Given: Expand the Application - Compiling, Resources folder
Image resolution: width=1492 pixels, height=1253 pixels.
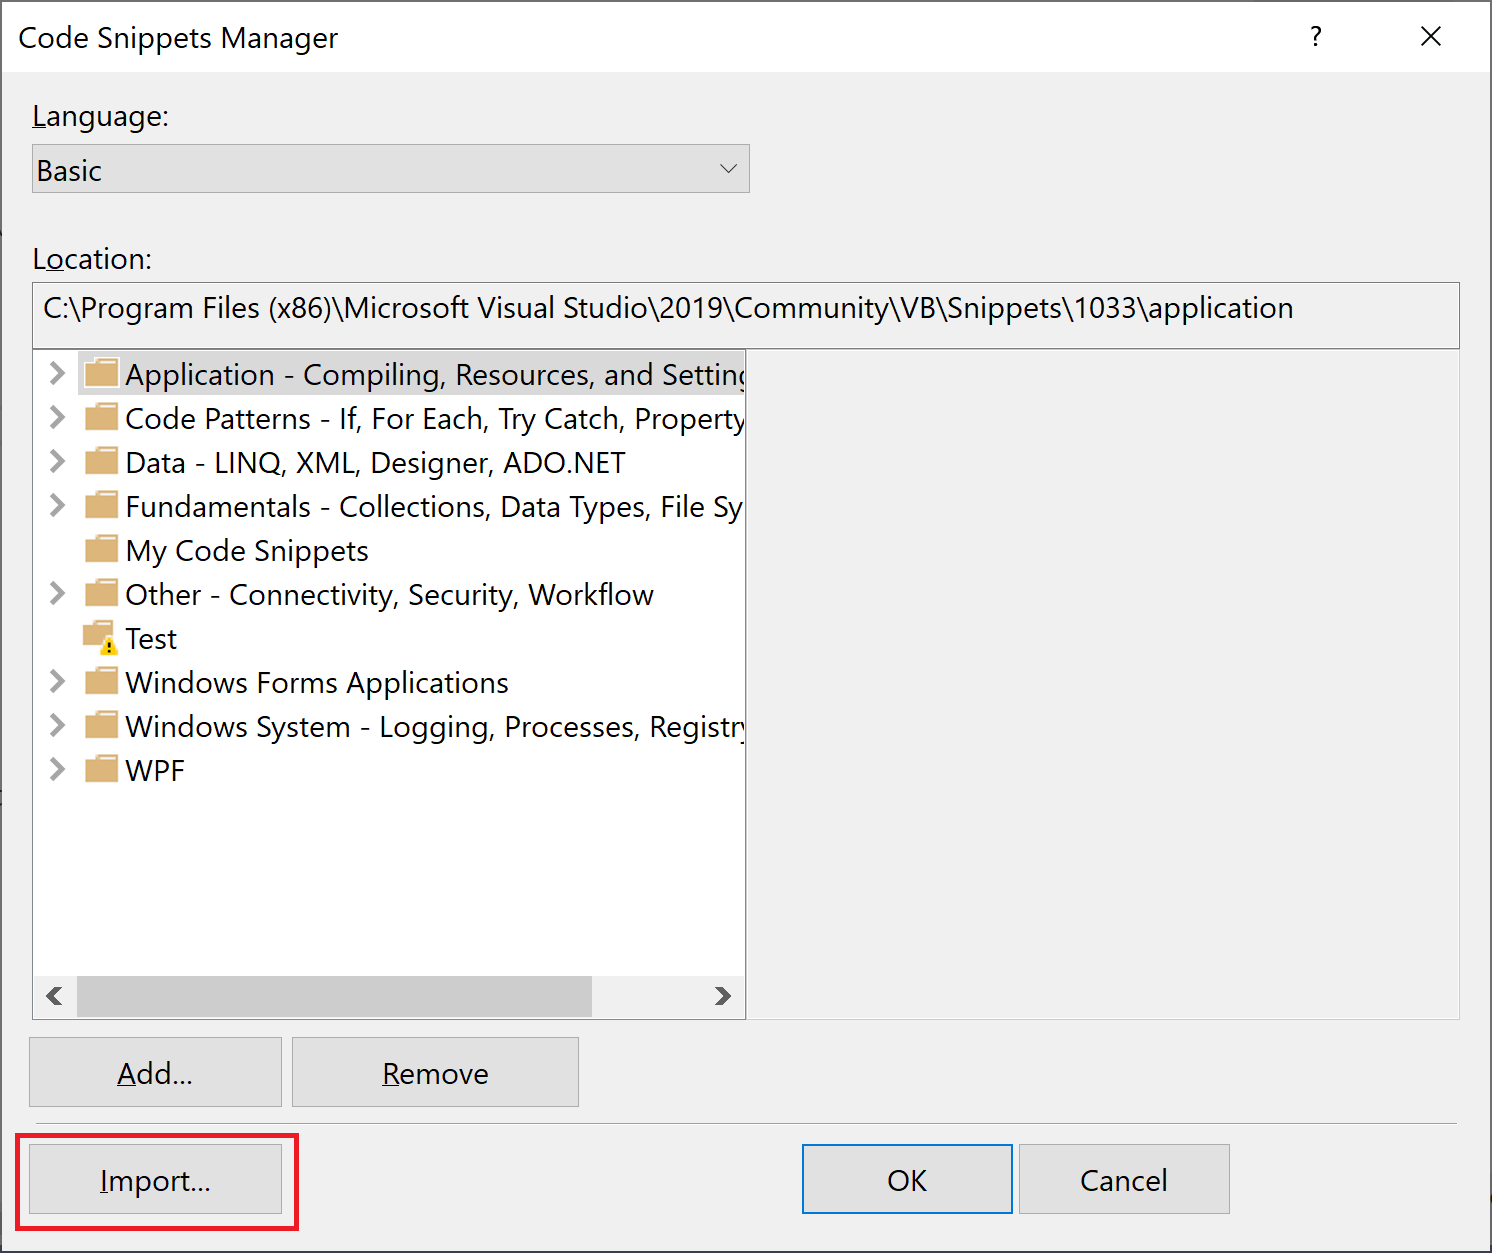Looking at the screenshot, I should tap(57, 373).
